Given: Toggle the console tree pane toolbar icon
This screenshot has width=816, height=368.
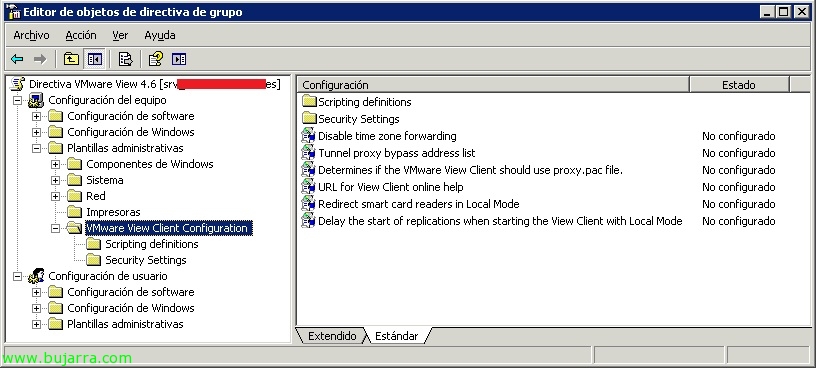Looking at the screenshot, I should click(95, 59).
